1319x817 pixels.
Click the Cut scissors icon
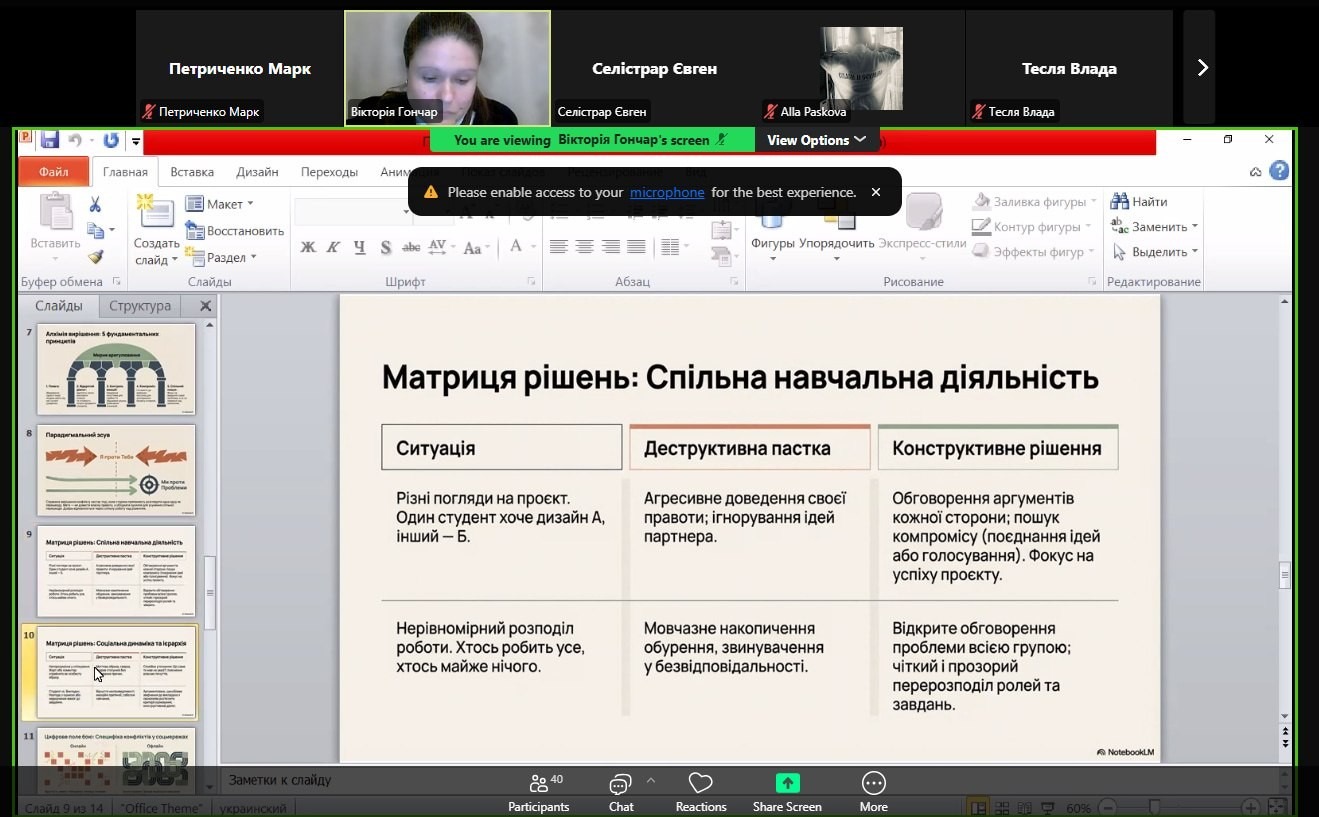coord(95,205)
